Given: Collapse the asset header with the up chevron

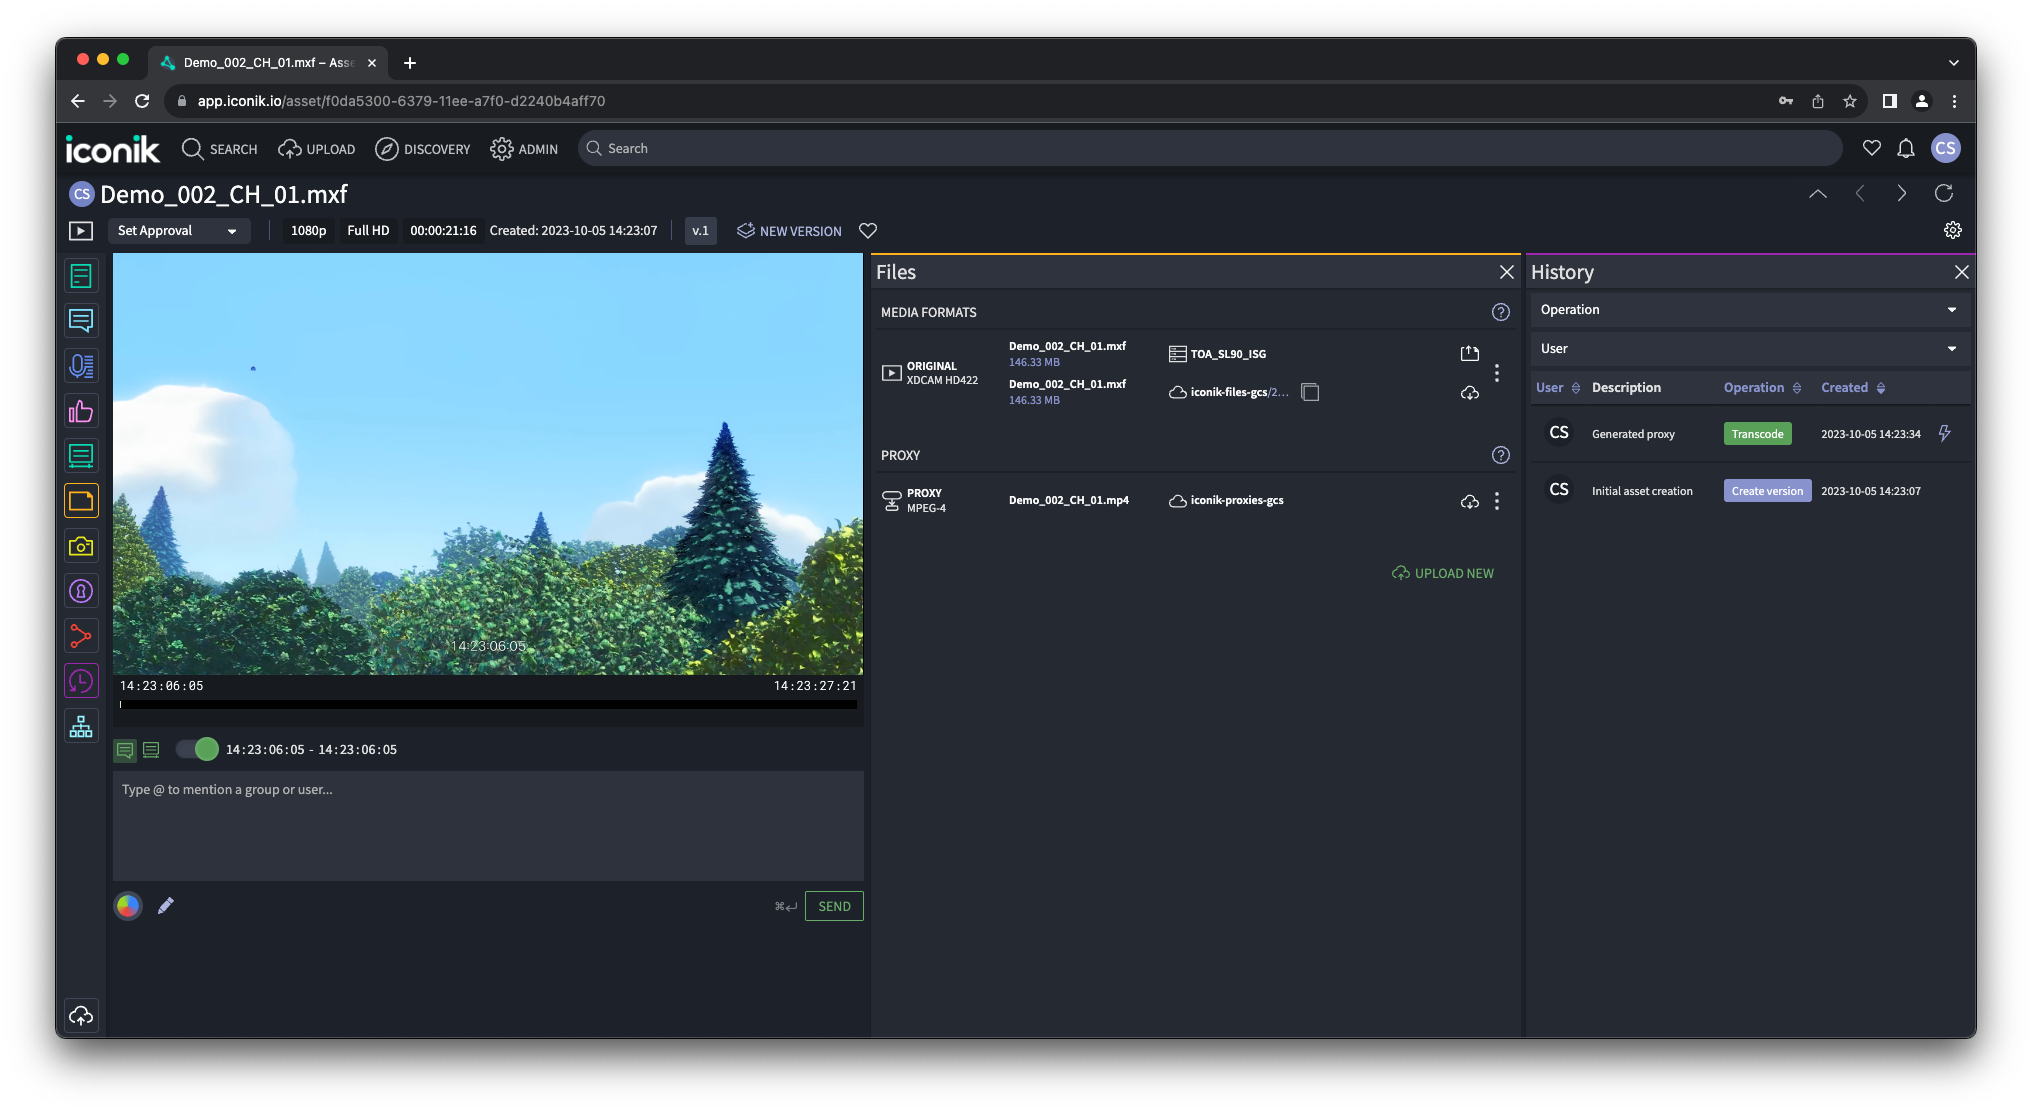Looking at the screenshot, I should coord(1818,193).
